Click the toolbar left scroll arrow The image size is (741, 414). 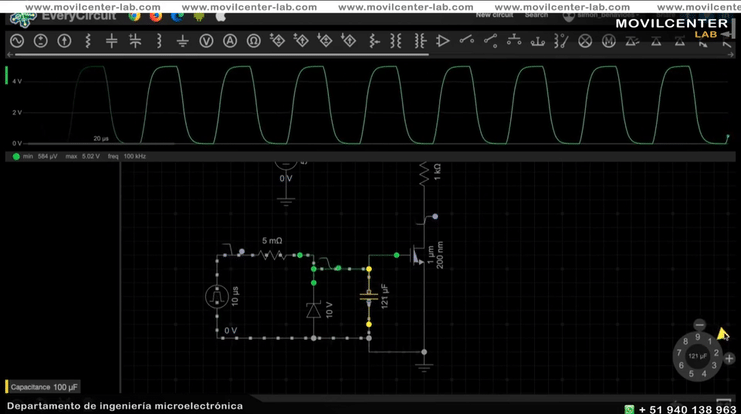pos(9,55)
